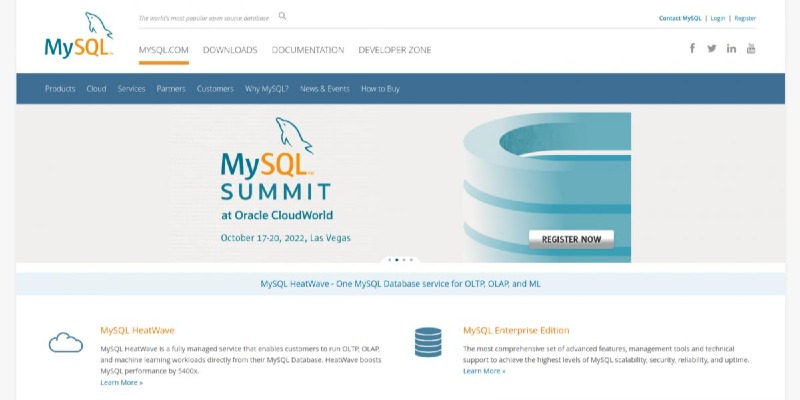Viewport: 800px width, 400px height.
Task: Click the Contact MySQL link
Action: tap(680, 18)
